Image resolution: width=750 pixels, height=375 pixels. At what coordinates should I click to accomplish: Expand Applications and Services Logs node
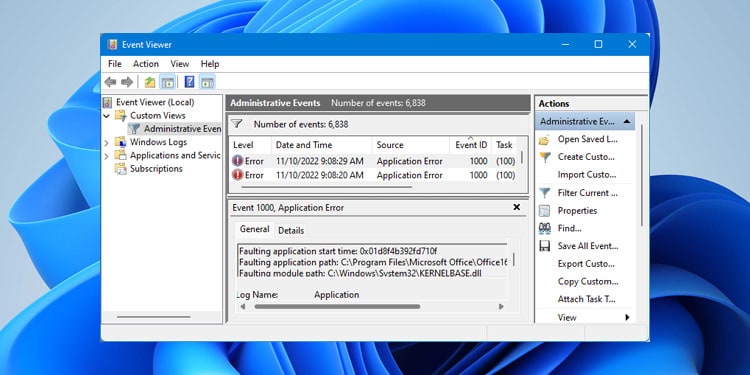point(107,156)
